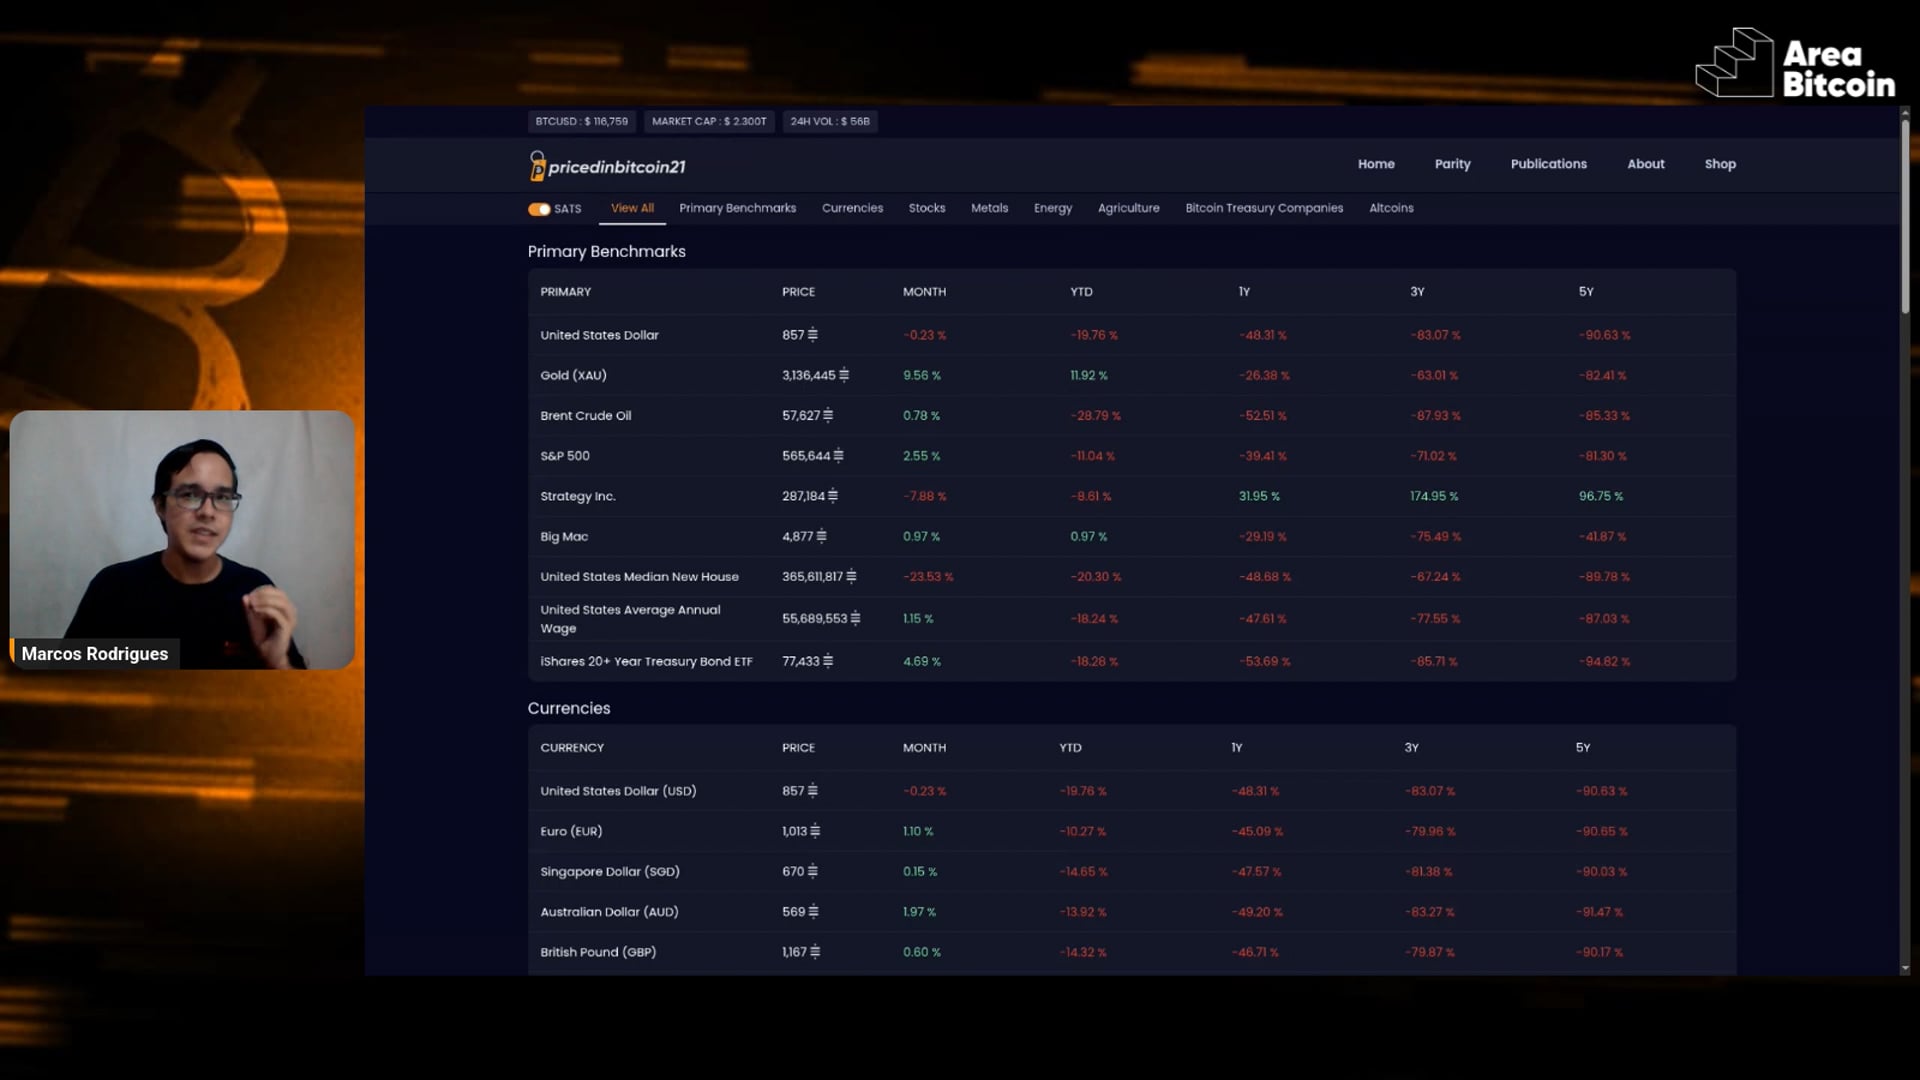Open the Altcoins tab

[x=1390, y=208]
